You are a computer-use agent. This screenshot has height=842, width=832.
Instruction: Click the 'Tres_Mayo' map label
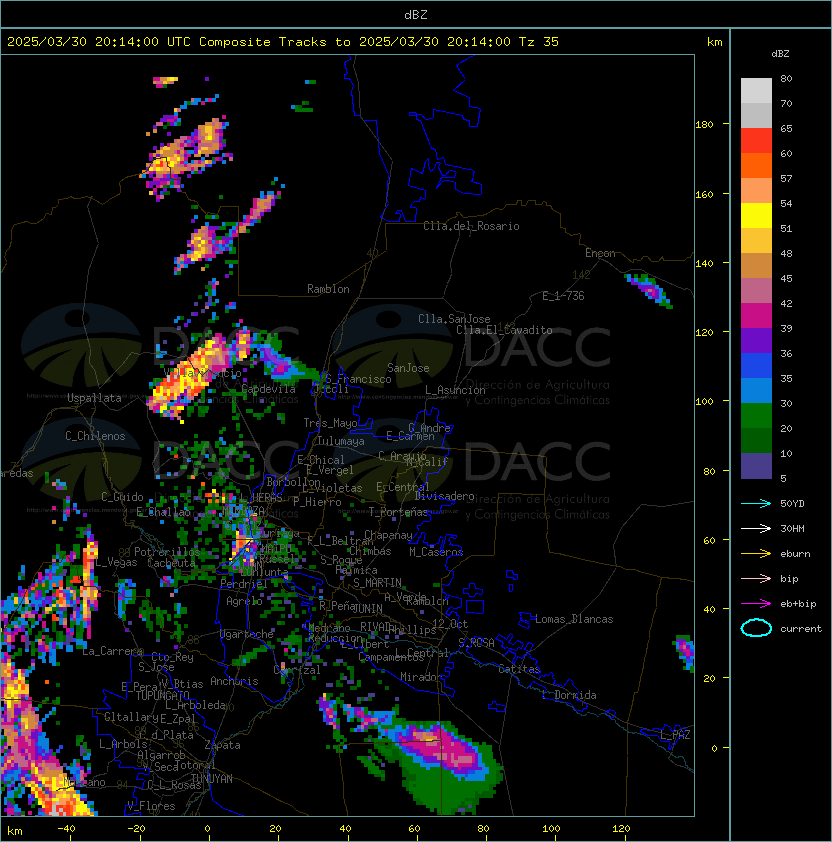pos(330,423)
